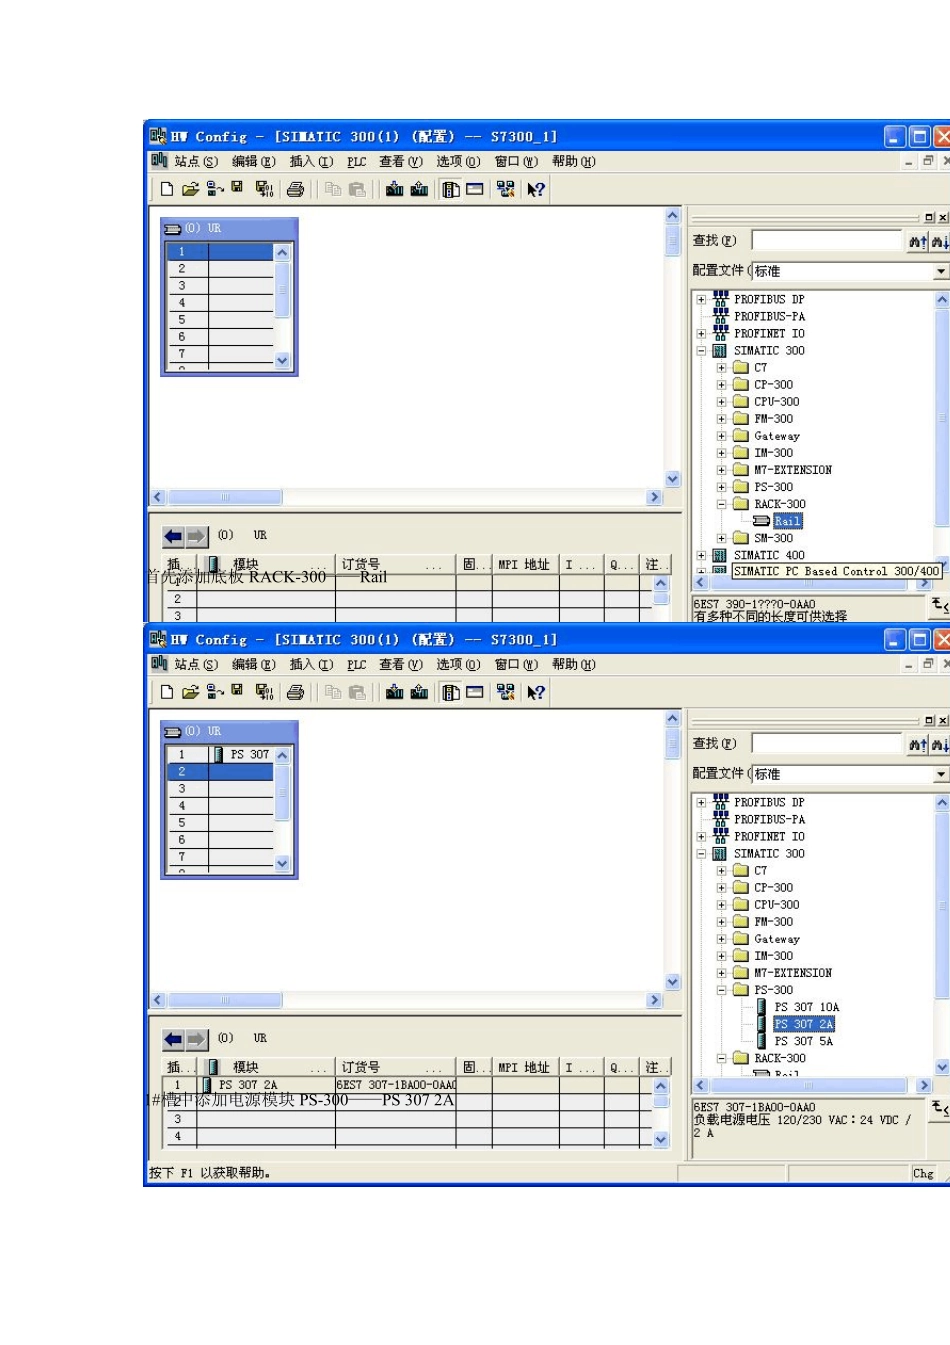Click search-up binoculars icon in lower catalog
The height and width of the screenshot is (1345, 950).
pyautogui.click(x=917, y=744)
